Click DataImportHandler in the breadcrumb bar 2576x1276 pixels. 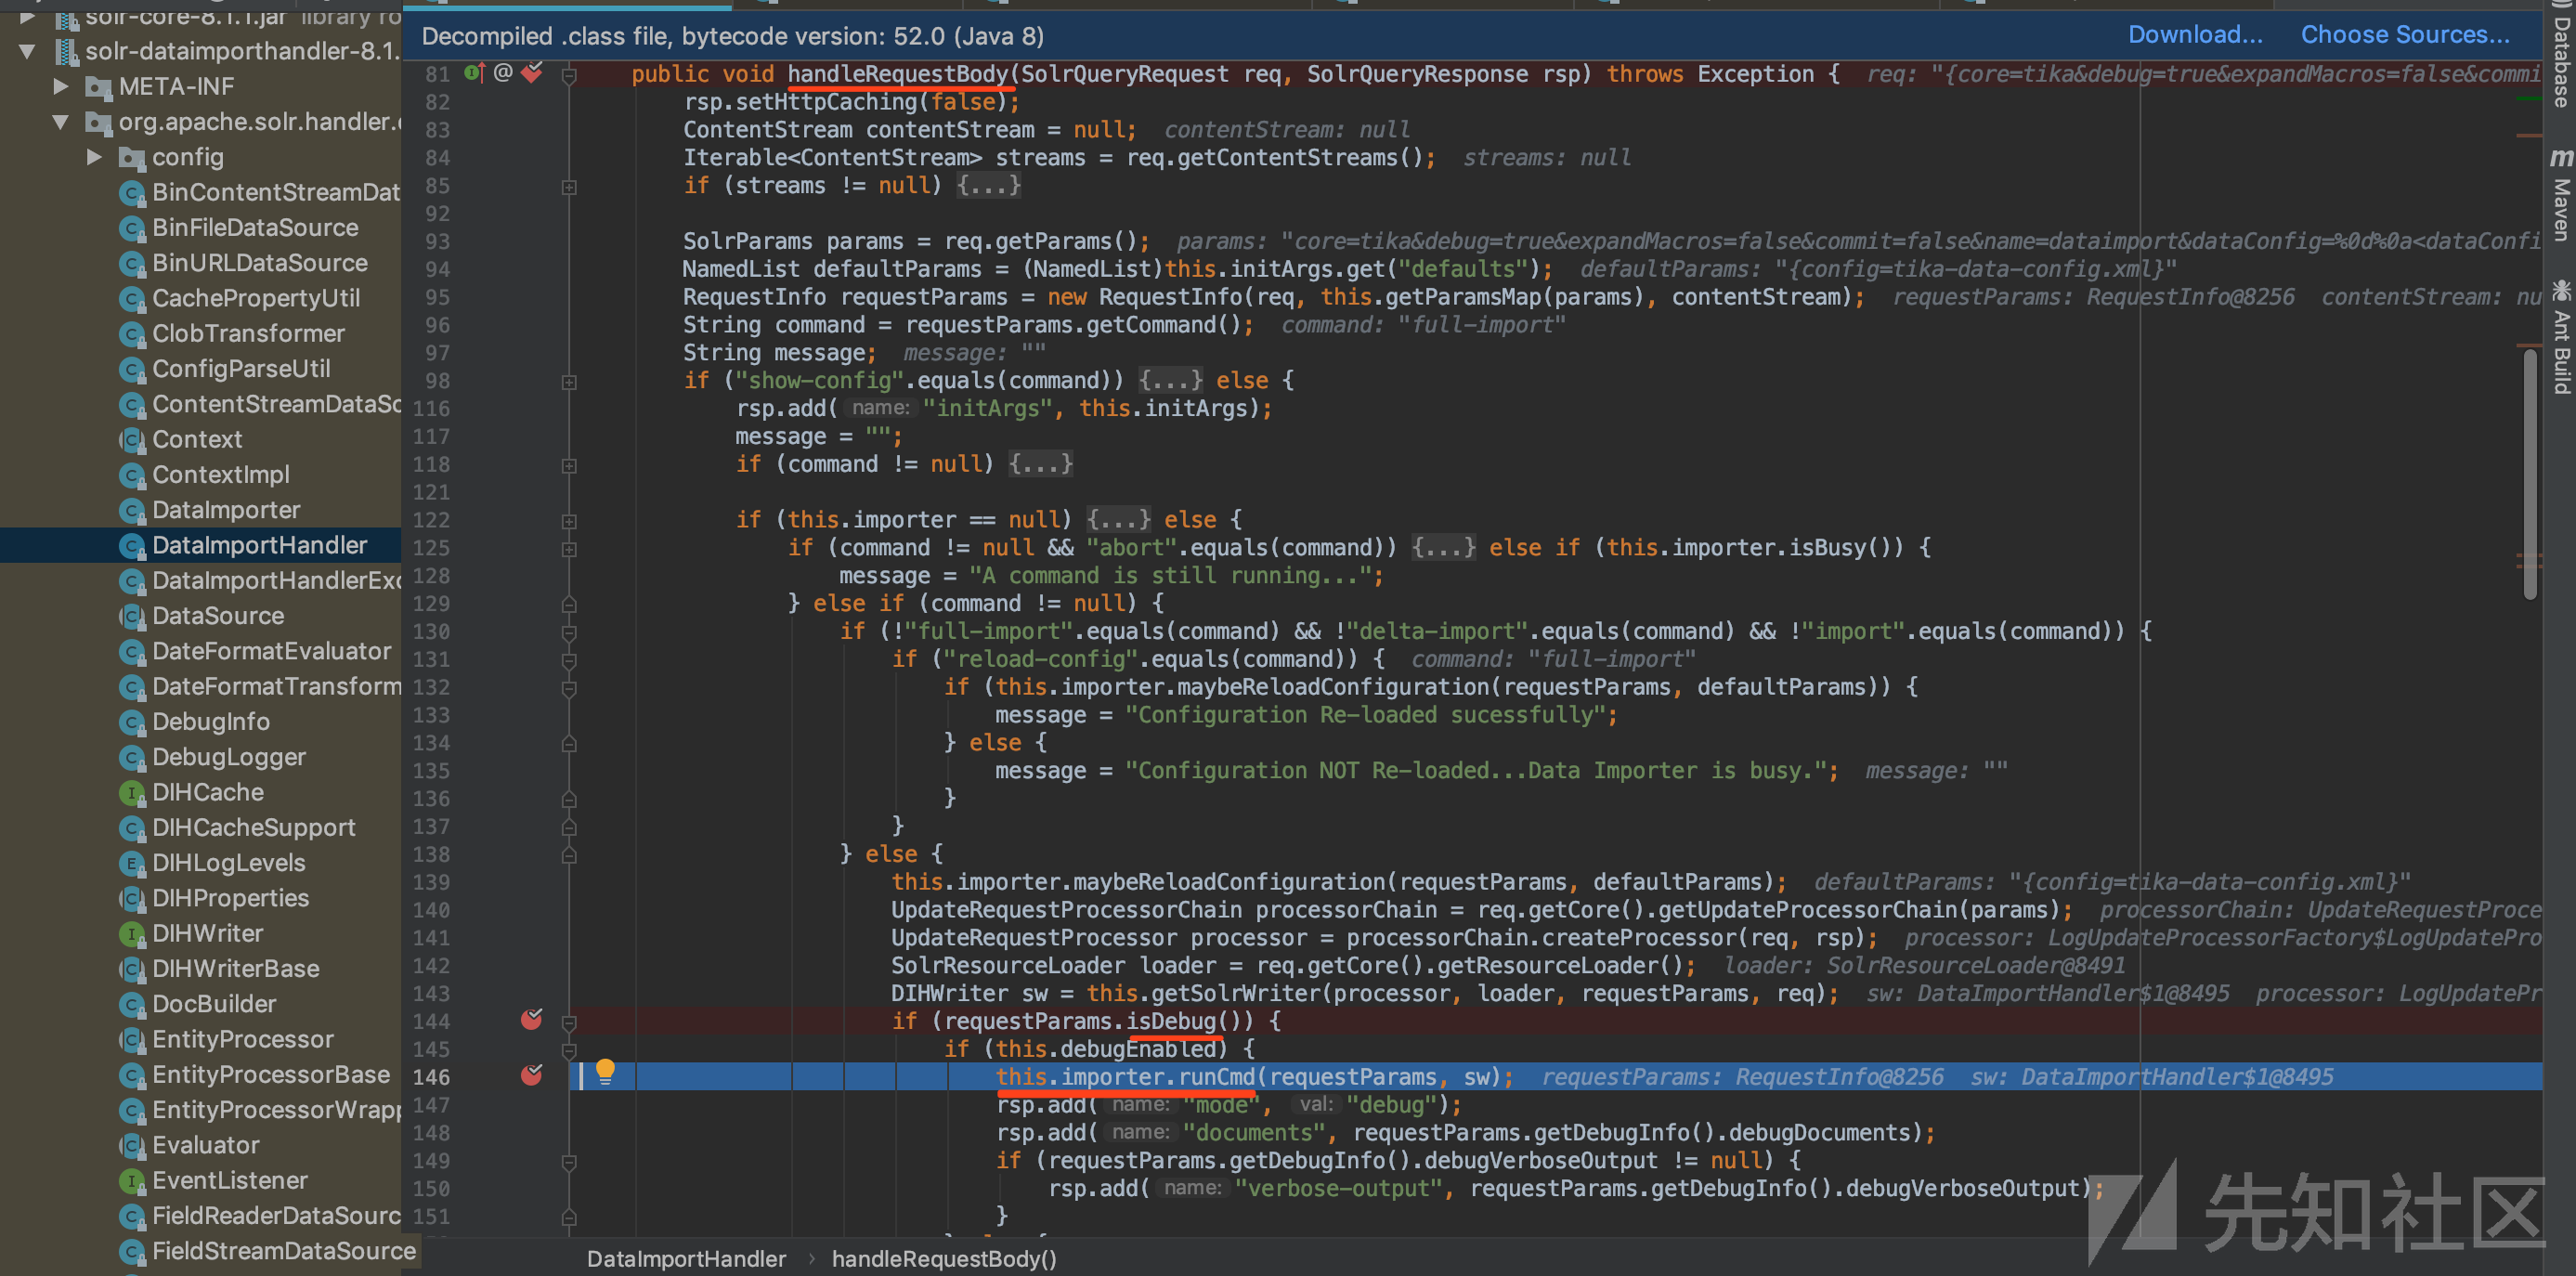point(686,1258)
